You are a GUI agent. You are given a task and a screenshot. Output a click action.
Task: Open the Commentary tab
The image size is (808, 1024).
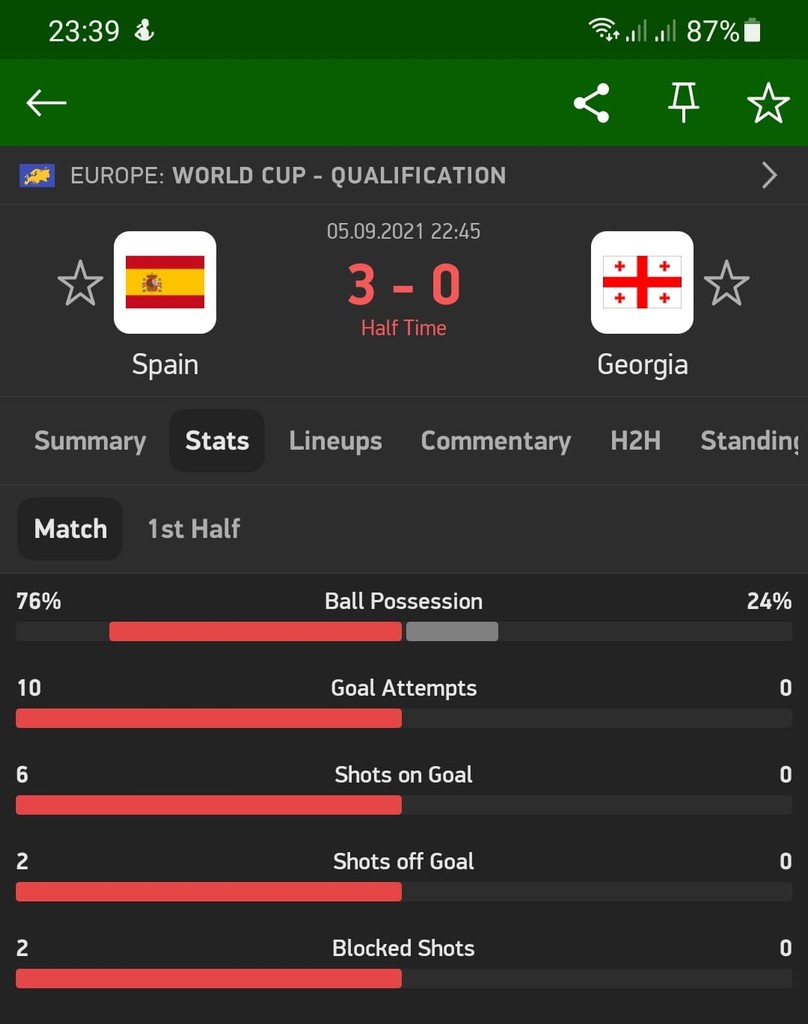pos(496,441)
